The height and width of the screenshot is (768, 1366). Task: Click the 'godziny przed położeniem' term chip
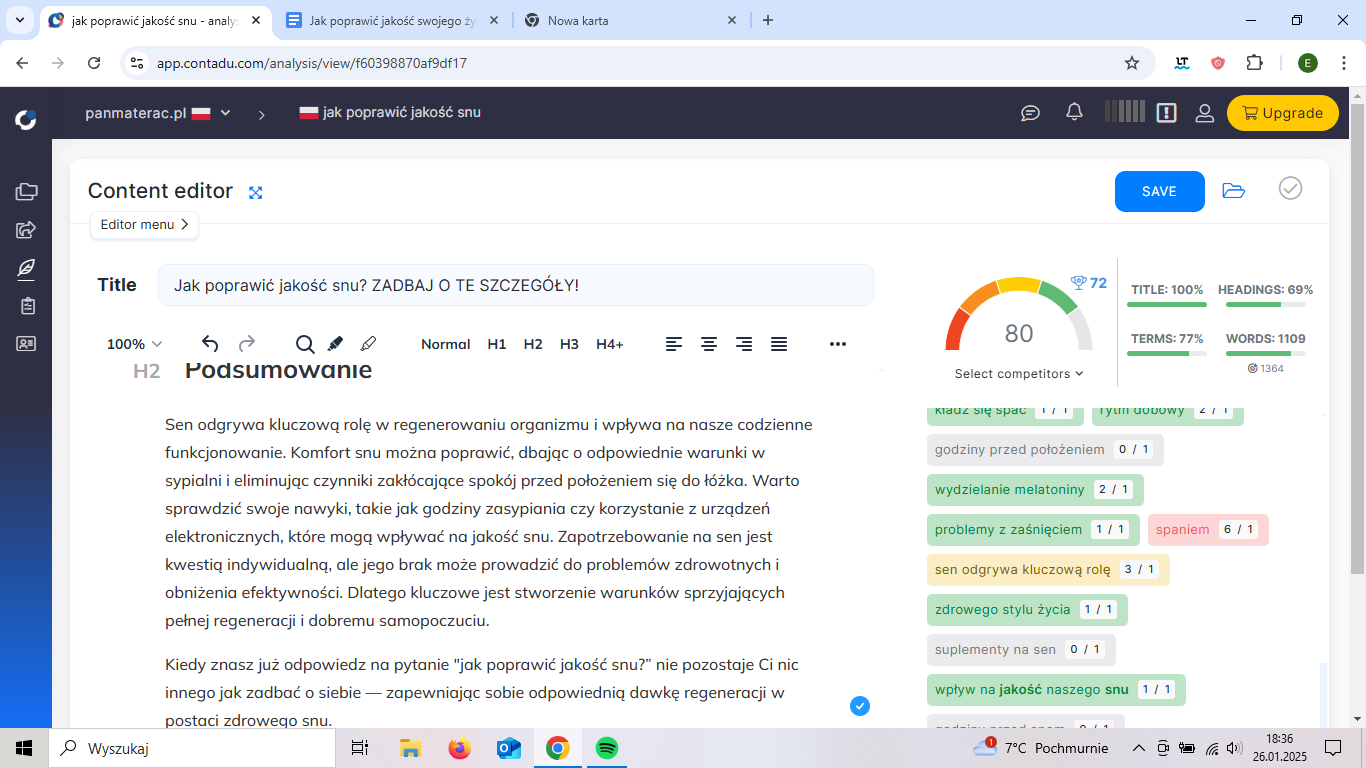1045,450
